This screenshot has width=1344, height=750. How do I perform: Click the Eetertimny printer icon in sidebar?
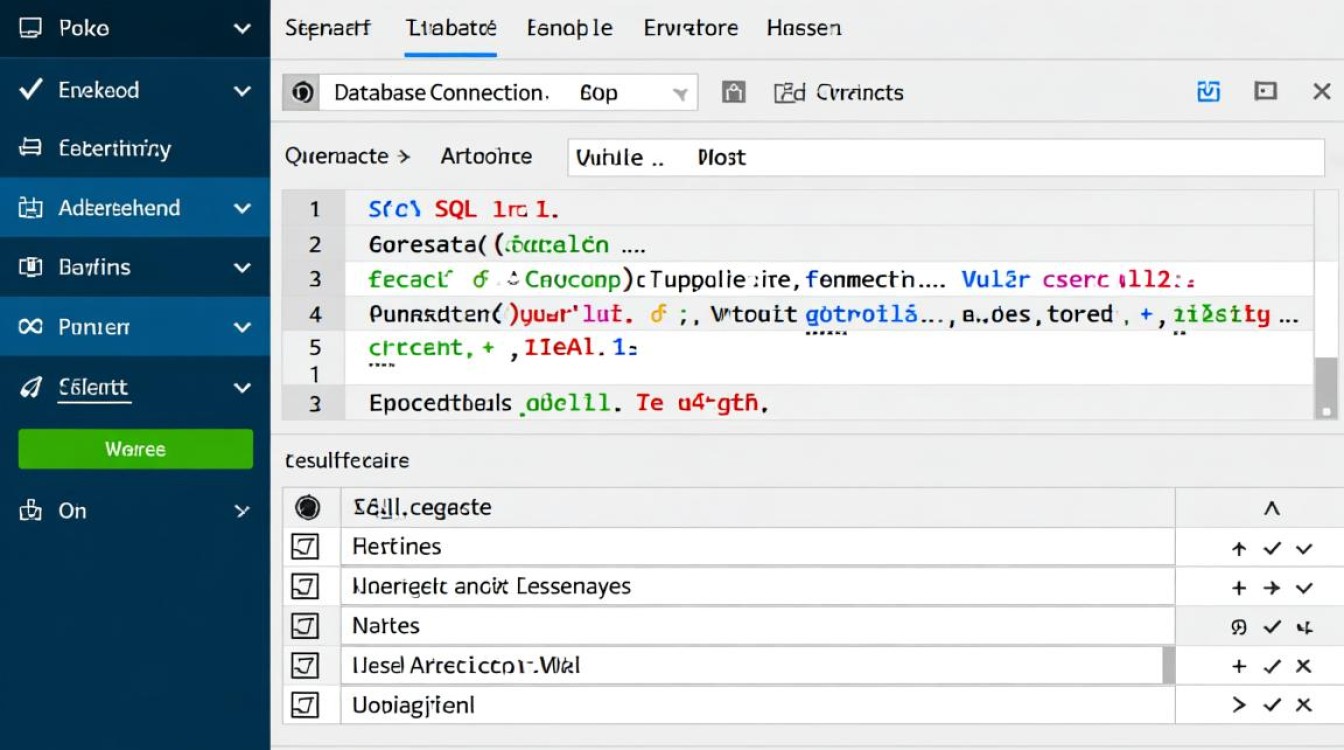pos(31,149)
